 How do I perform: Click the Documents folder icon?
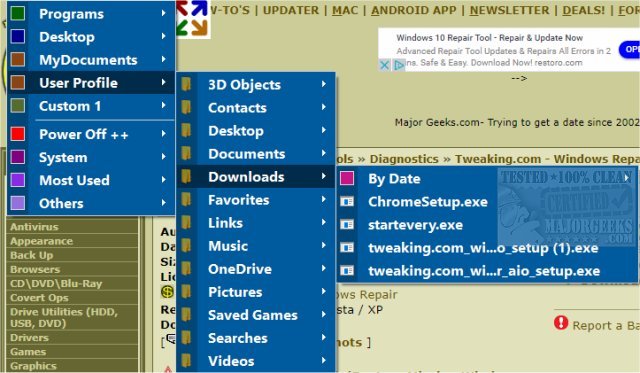[186, 153]
